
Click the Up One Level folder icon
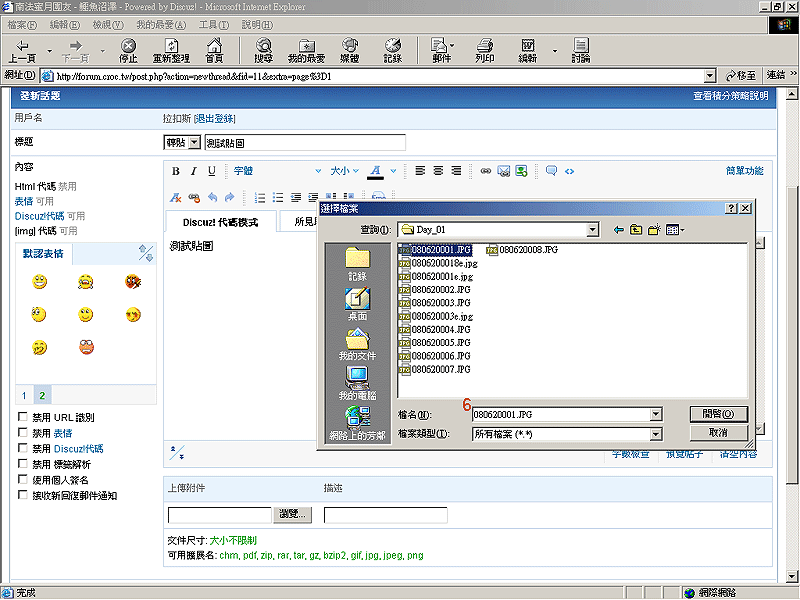634,229
